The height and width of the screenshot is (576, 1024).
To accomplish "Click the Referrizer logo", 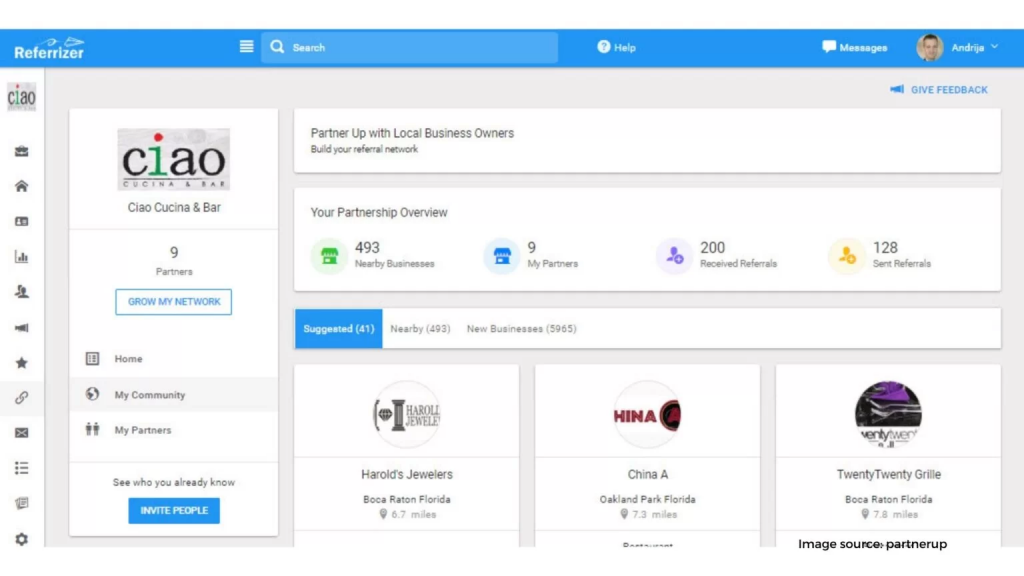I will [49, 48].
